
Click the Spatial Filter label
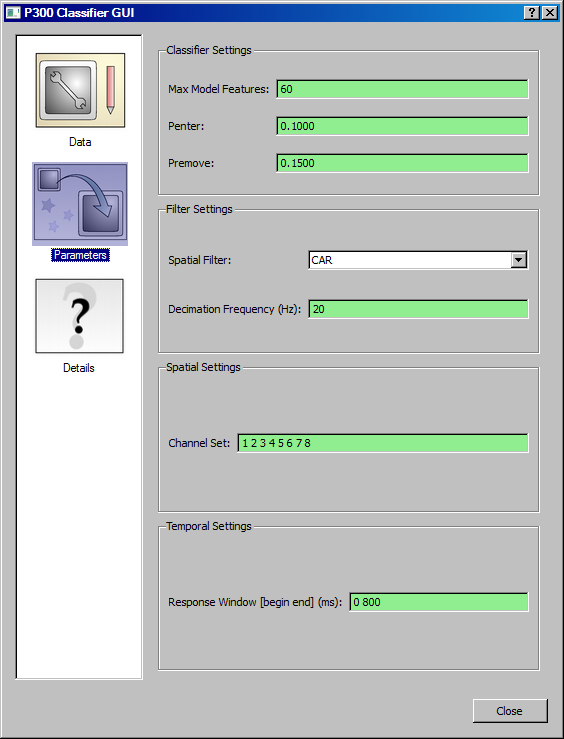point(200,260)
